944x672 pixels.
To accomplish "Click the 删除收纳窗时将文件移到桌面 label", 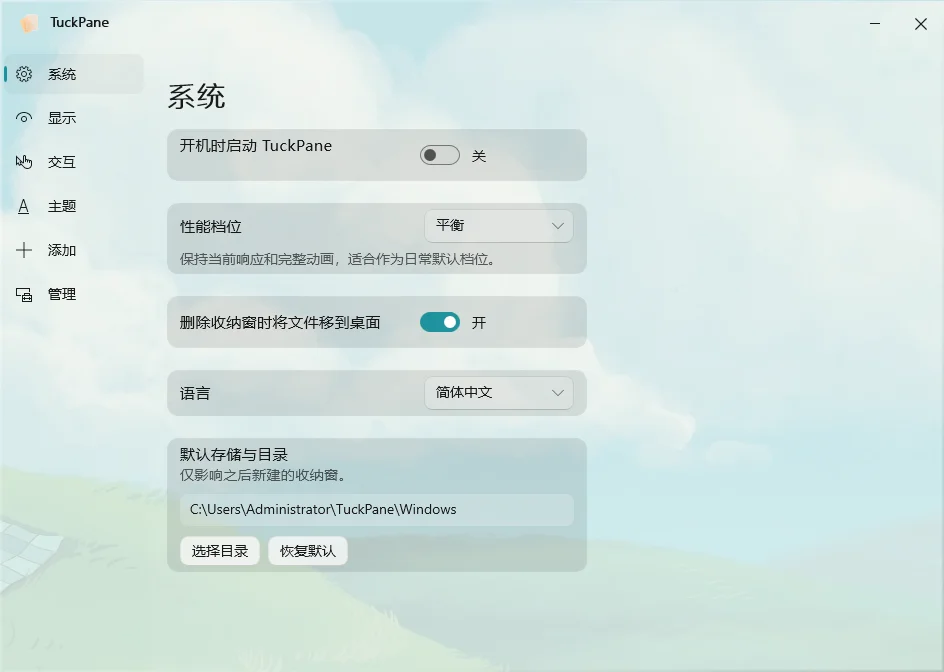I will pos(280,323).
